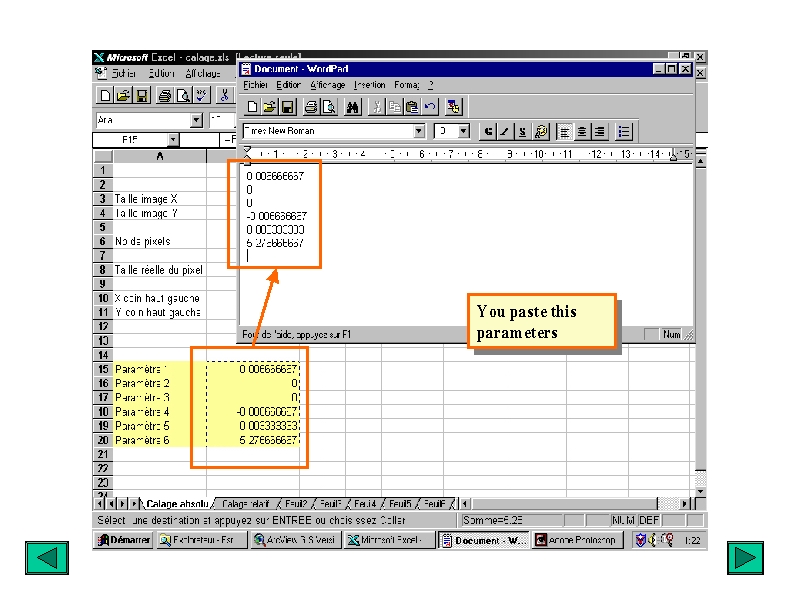This screenshot has width=800, height=600.
Task: Open Print Preview in WordPad toolbar
Action: [329, 107]
